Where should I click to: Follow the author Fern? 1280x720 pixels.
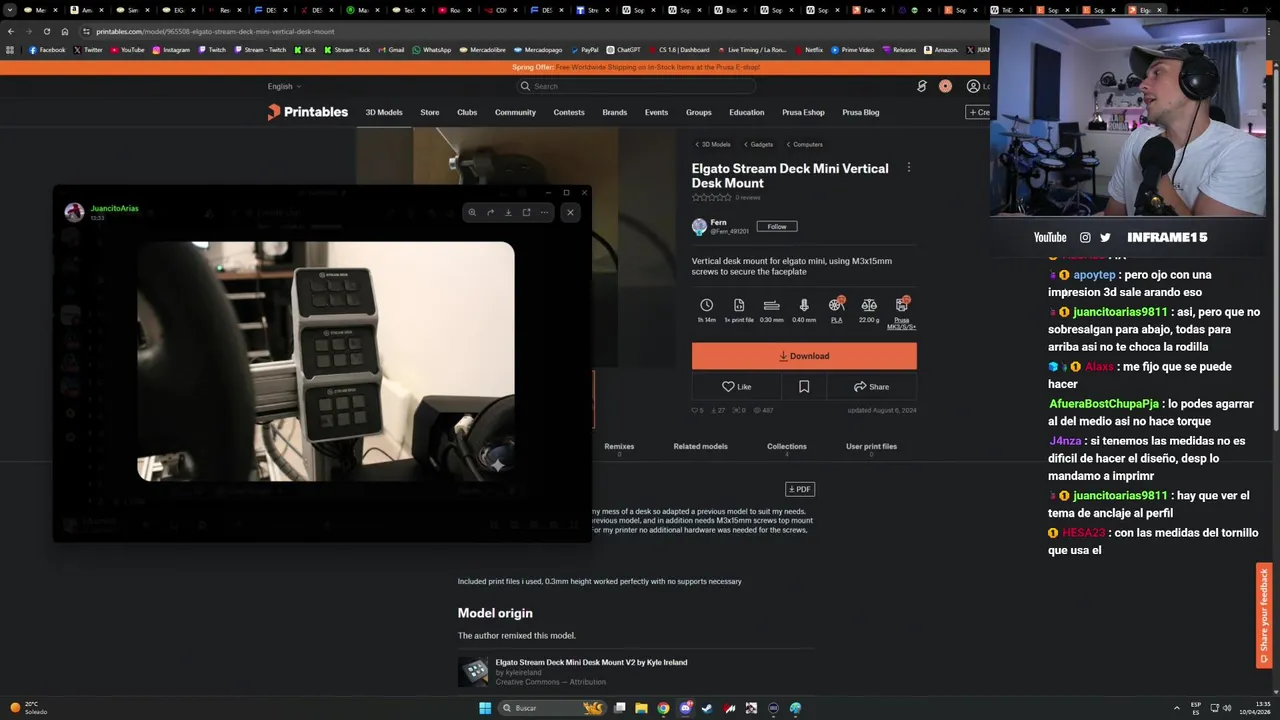click(x=777, y=227)
